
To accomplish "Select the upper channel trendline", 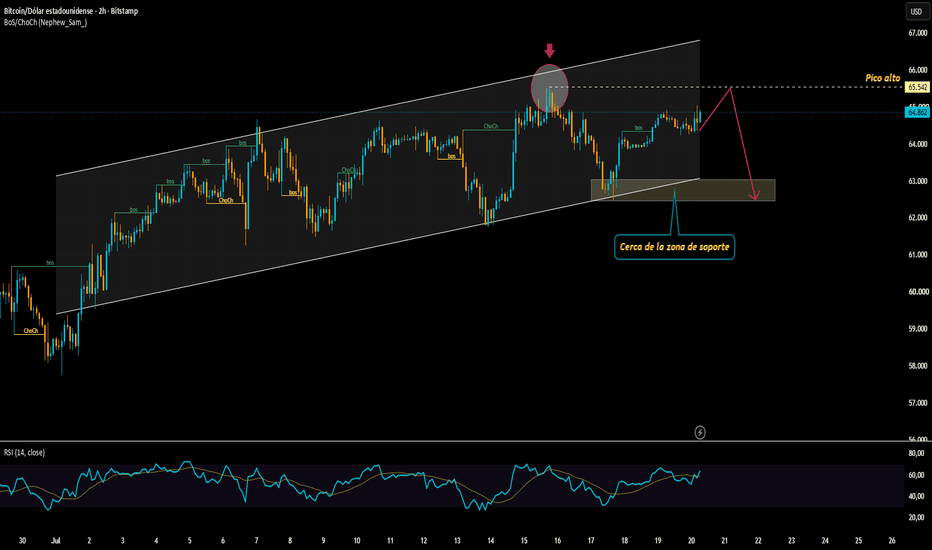I will click(378, 108).
